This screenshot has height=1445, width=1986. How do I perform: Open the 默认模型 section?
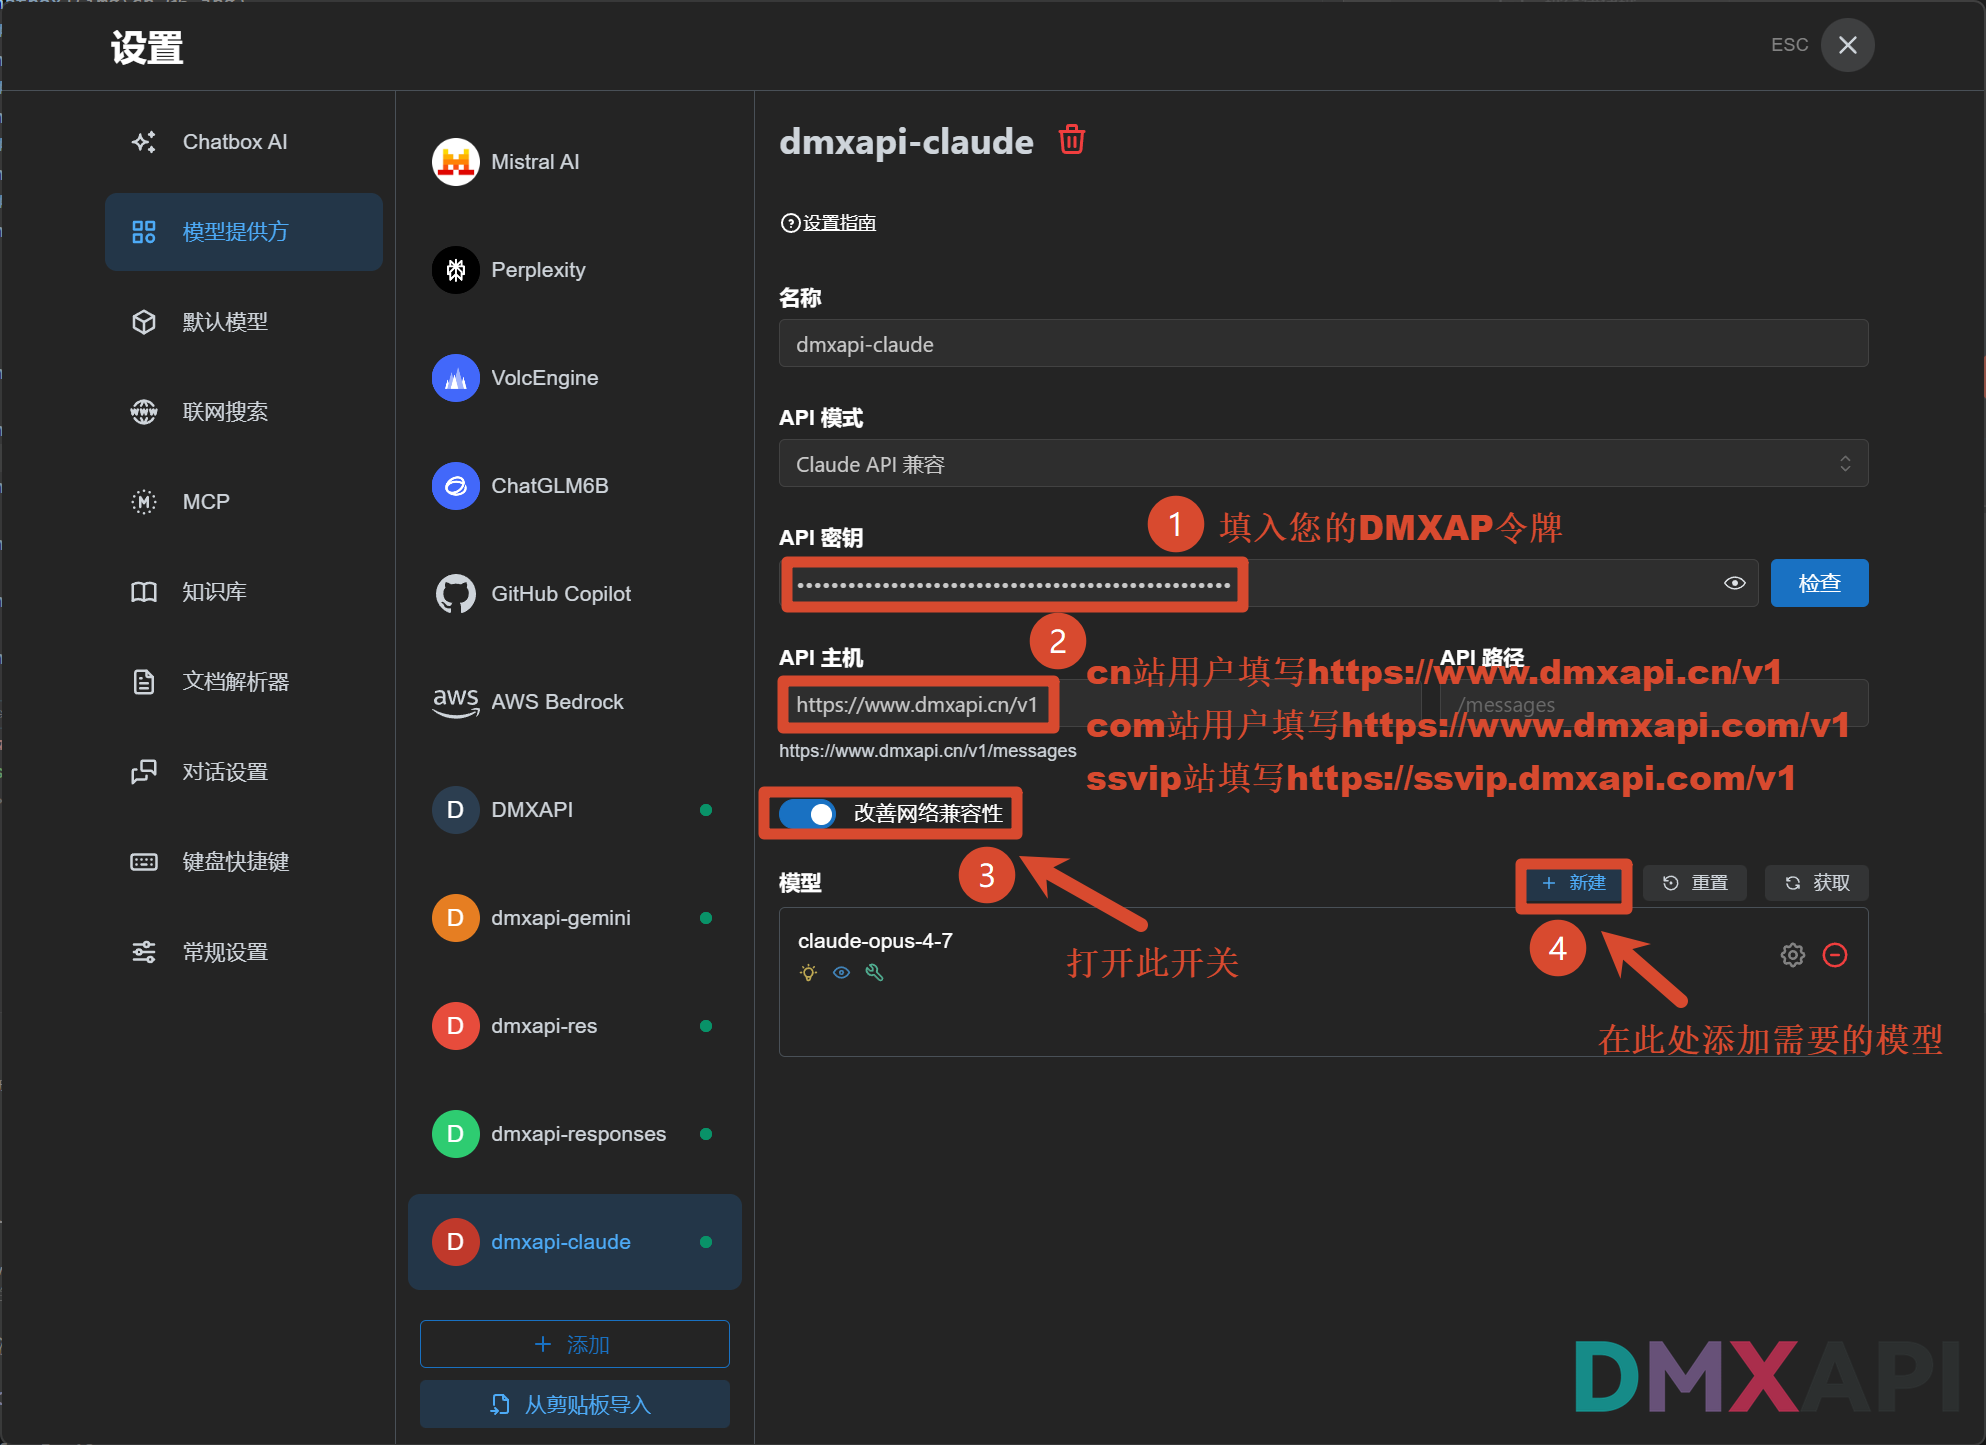click(244, 322)
